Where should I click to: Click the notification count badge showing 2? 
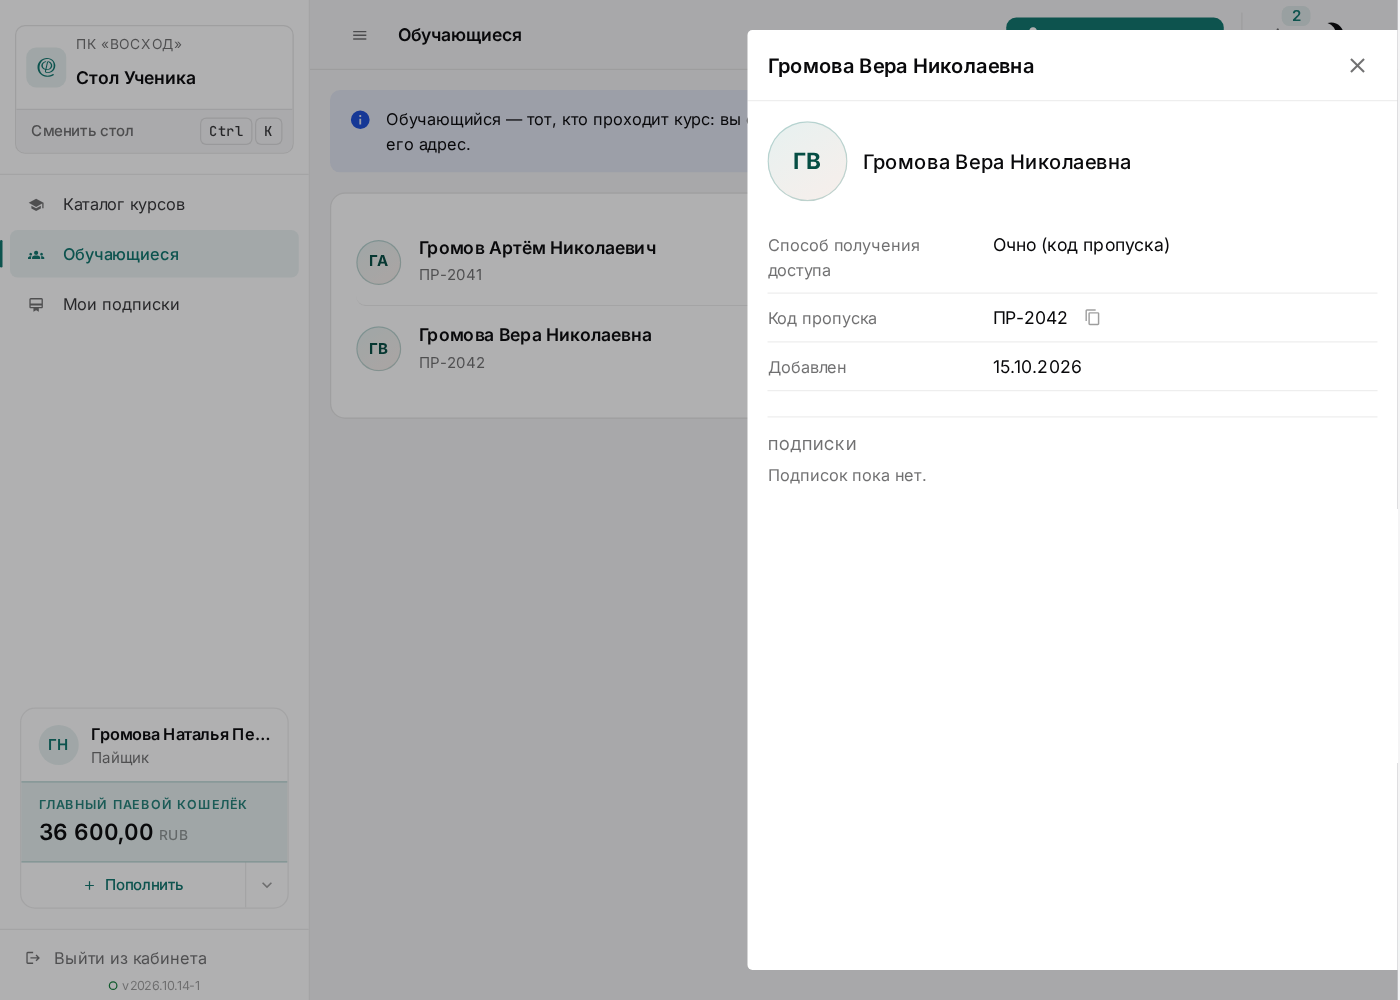click(1296, 16)
